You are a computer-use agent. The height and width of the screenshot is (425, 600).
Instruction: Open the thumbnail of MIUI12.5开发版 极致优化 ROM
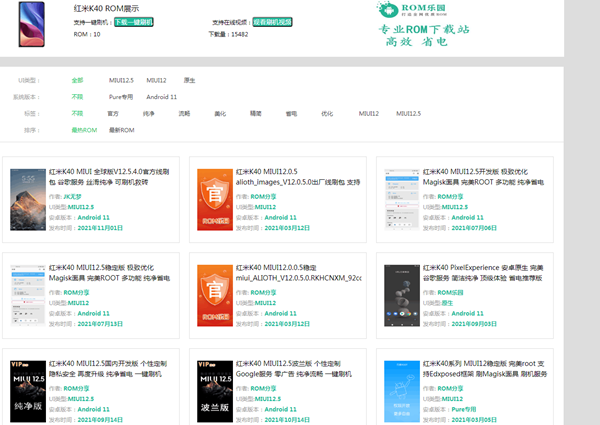point(402,200)
